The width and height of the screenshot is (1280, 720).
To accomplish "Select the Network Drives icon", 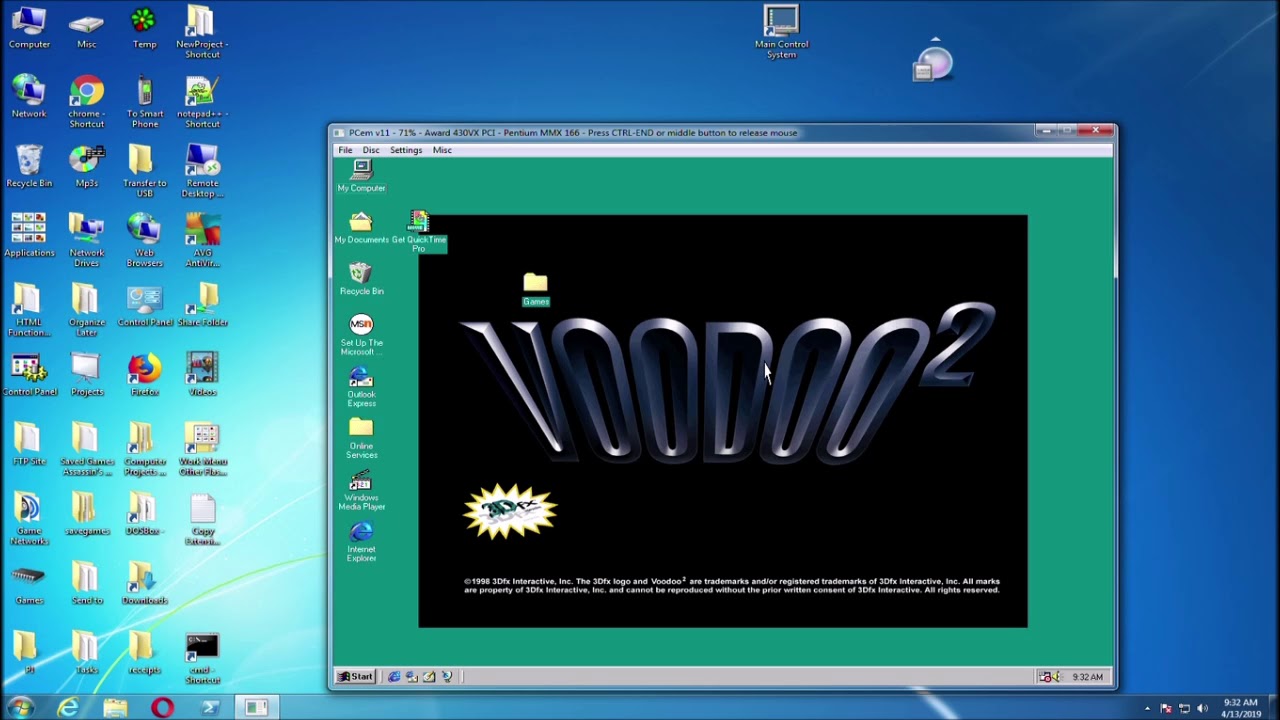I will (87, 241).
